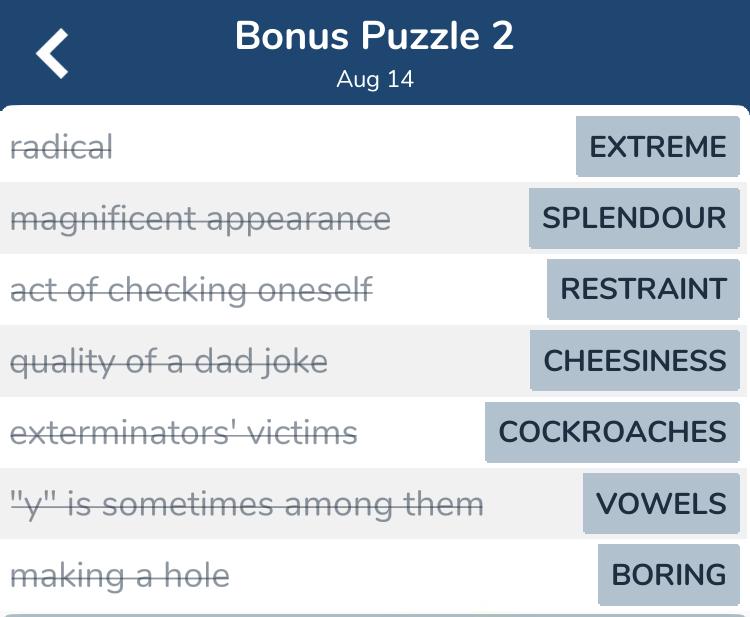
Task: Select the CHEESINESS answer tile
Action: click(x=634, y=360)
